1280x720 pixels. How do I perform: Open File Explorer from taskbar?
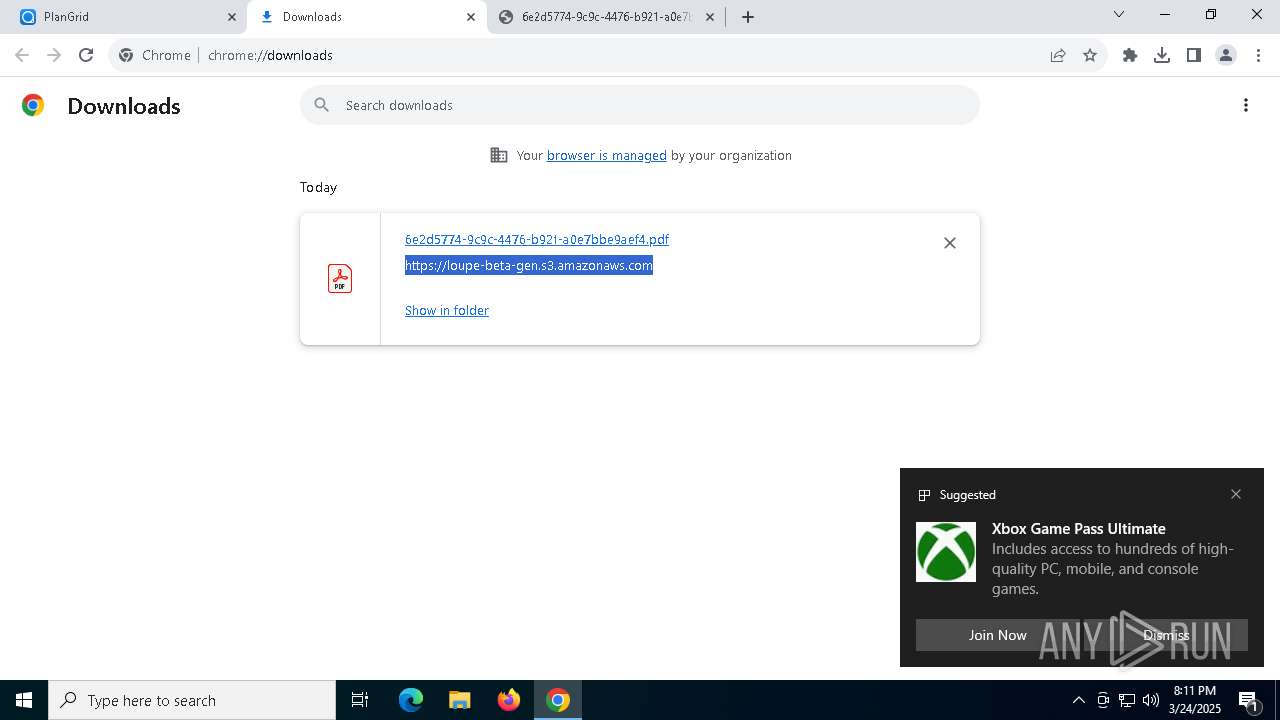459,700
